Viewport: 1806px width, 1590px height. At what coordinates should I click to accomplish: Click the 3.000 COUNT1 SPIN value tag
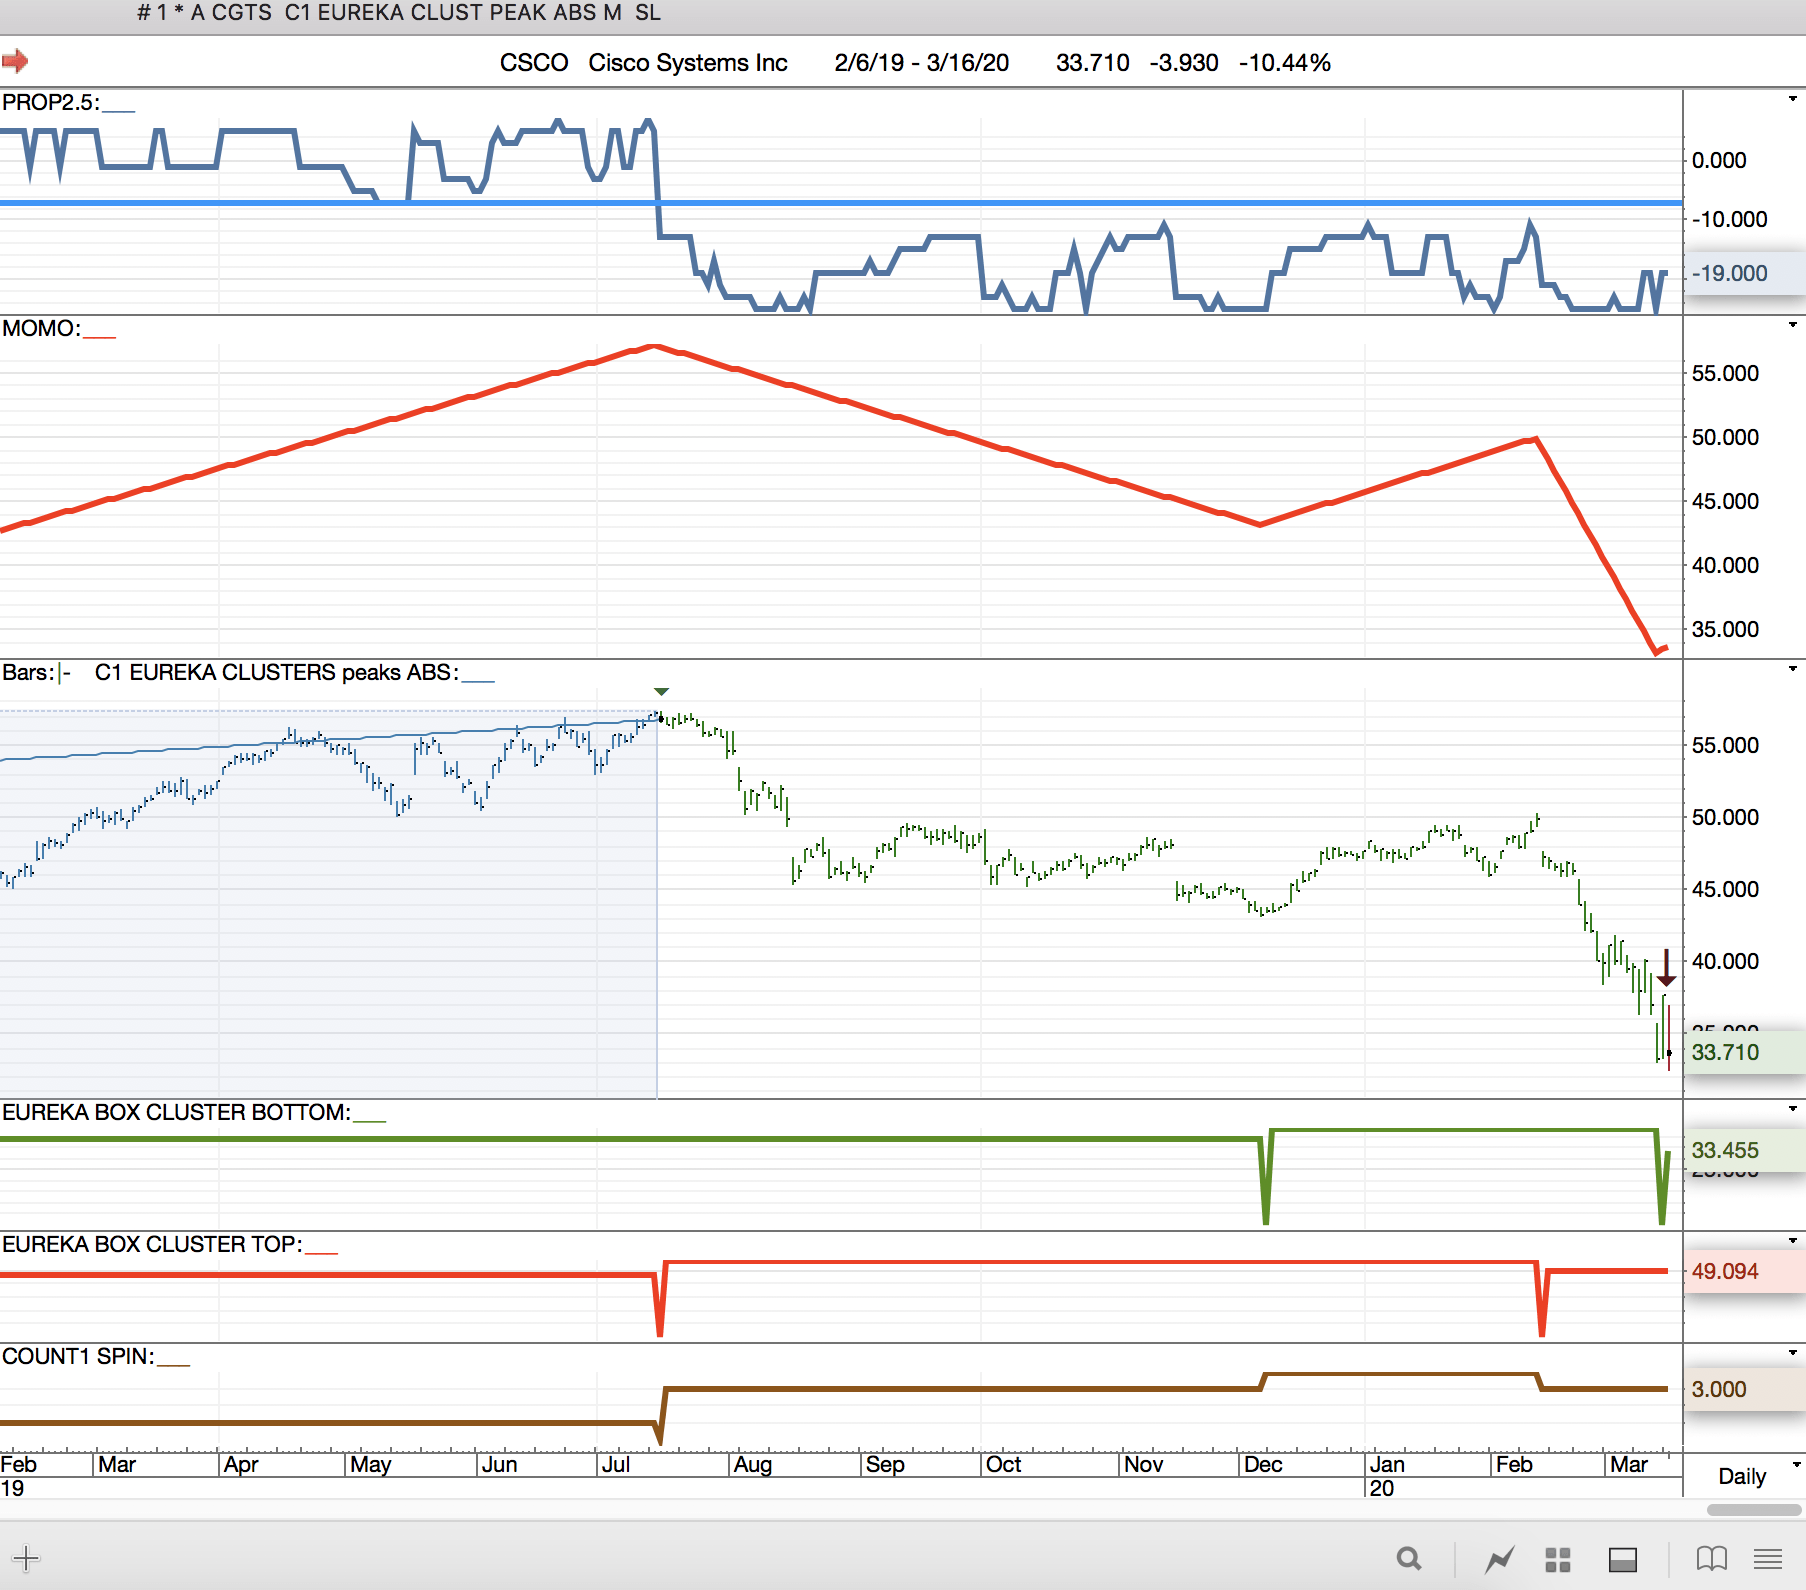[1744, 1389]
